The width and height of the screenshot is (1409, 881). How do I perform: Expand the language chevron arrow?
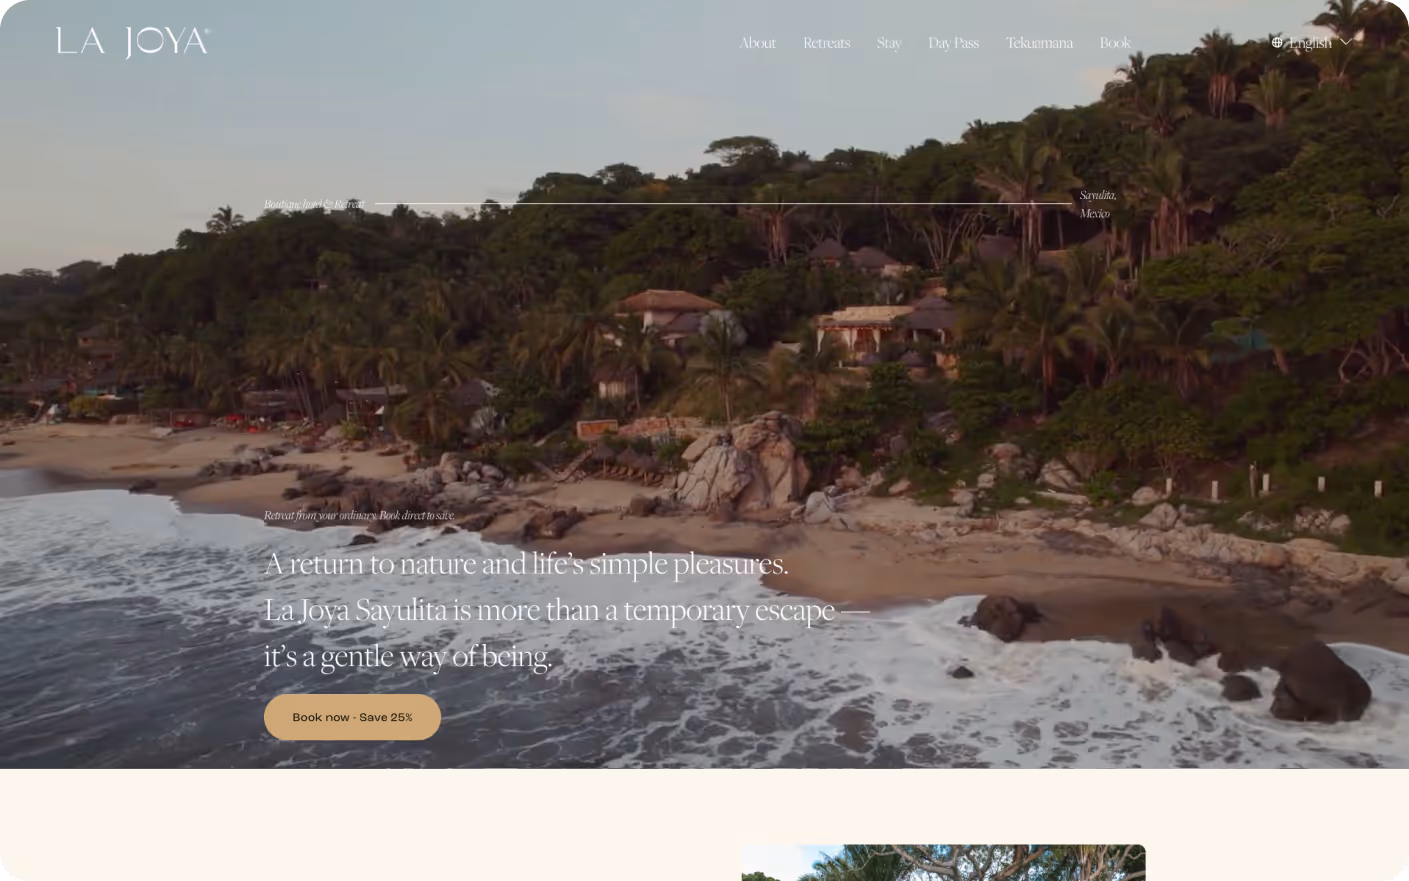click(x=1346, y=42)
